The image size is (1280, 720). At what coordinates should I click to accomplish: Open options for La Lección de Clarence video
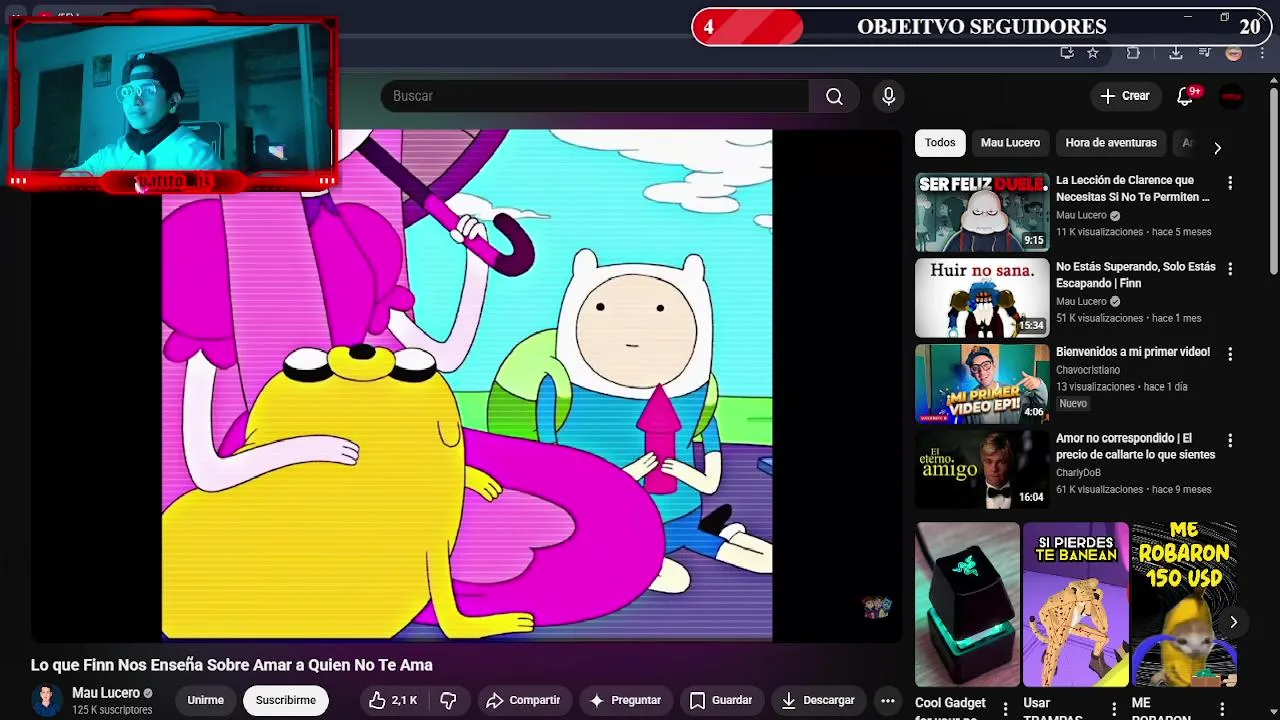pyautogui.click(x=1230, y=183)
